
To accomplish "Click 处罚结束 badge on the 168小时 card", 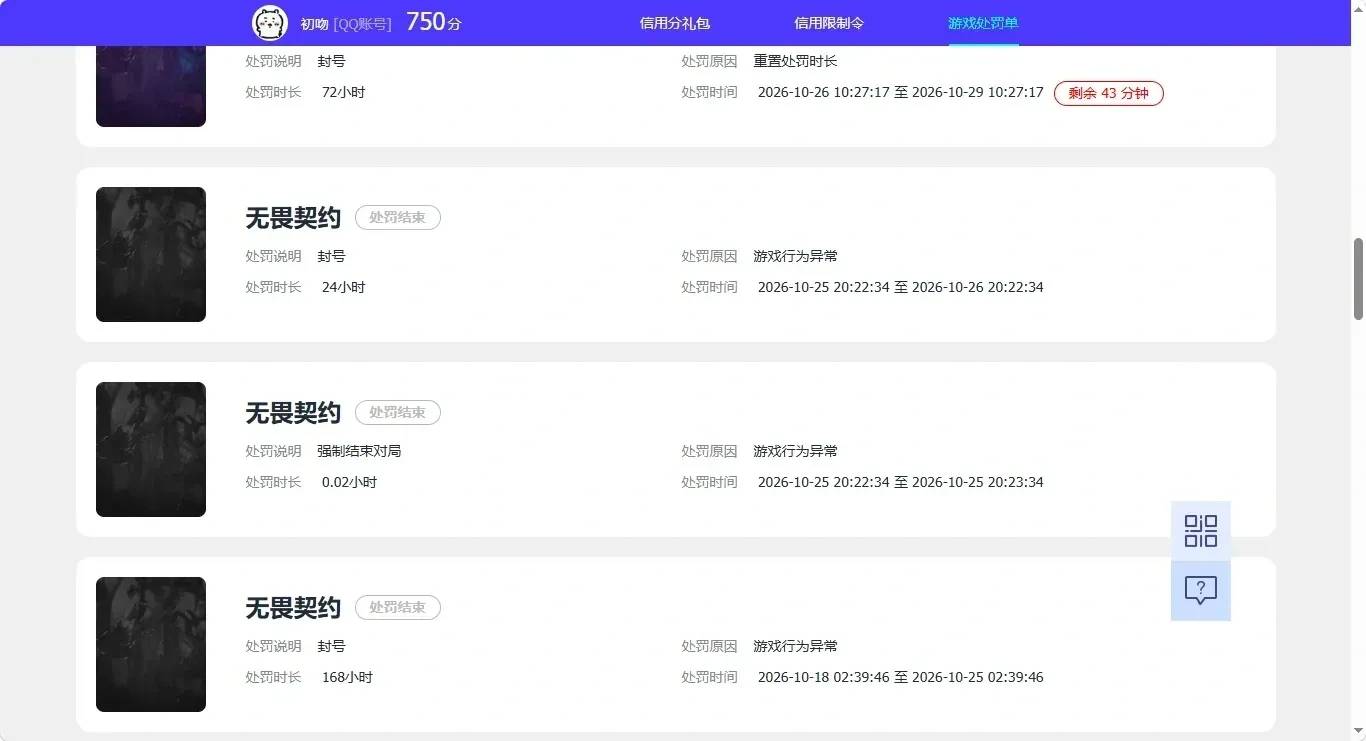I will click(398, 607).
